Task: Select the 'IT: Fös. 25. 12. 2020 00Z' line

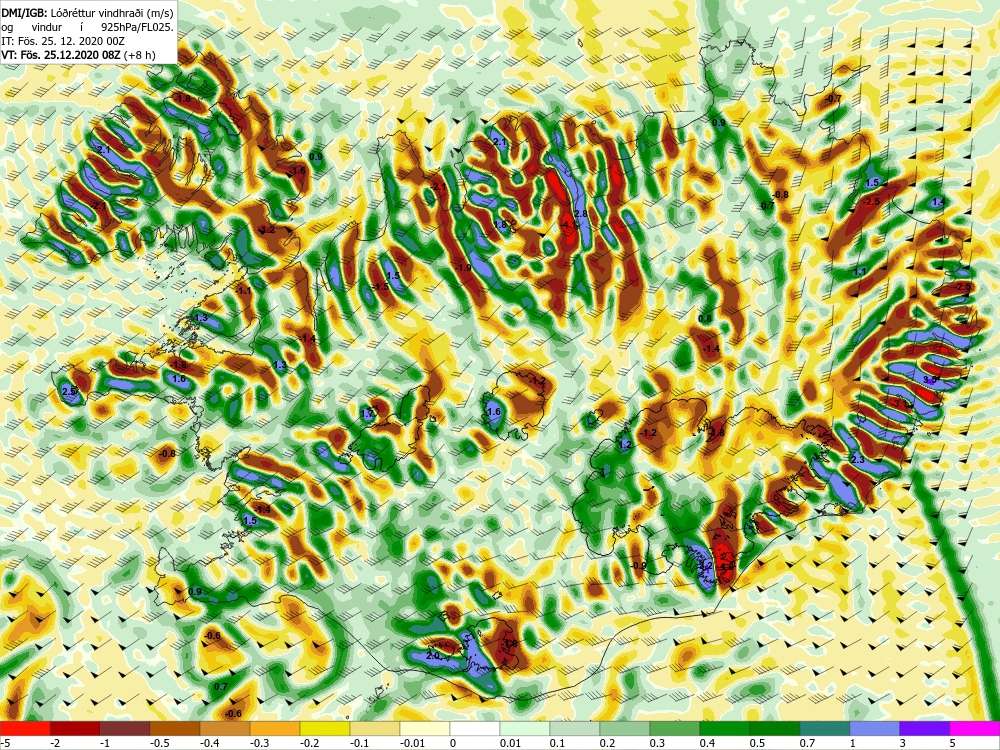Action: pos(63,41)
